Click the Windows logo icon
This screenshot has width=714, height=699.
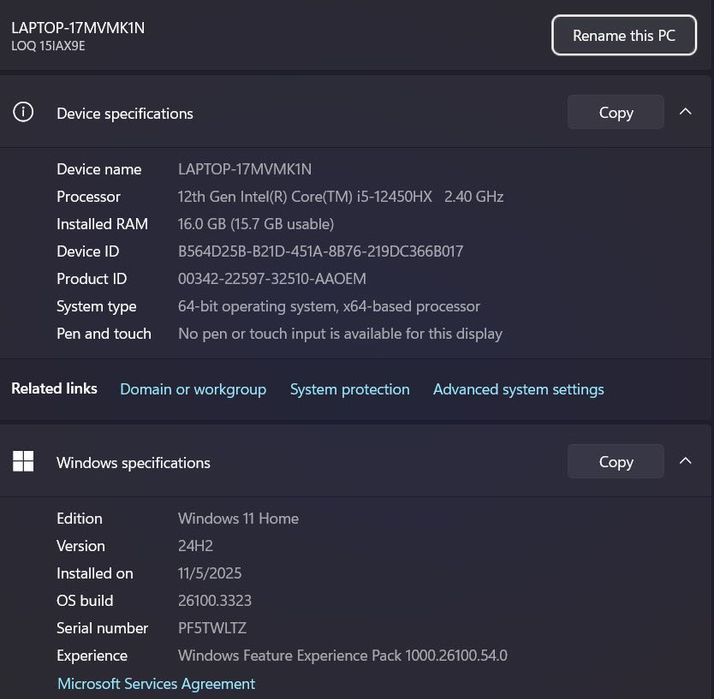pos(23,461)
